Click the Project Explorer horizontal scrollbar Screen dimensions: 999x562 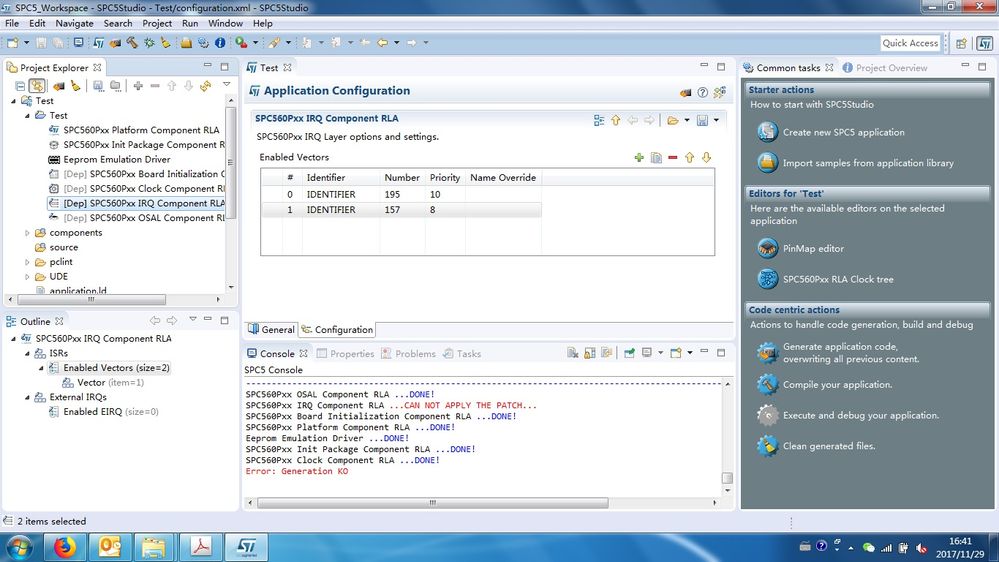click(x=91, y=299)
